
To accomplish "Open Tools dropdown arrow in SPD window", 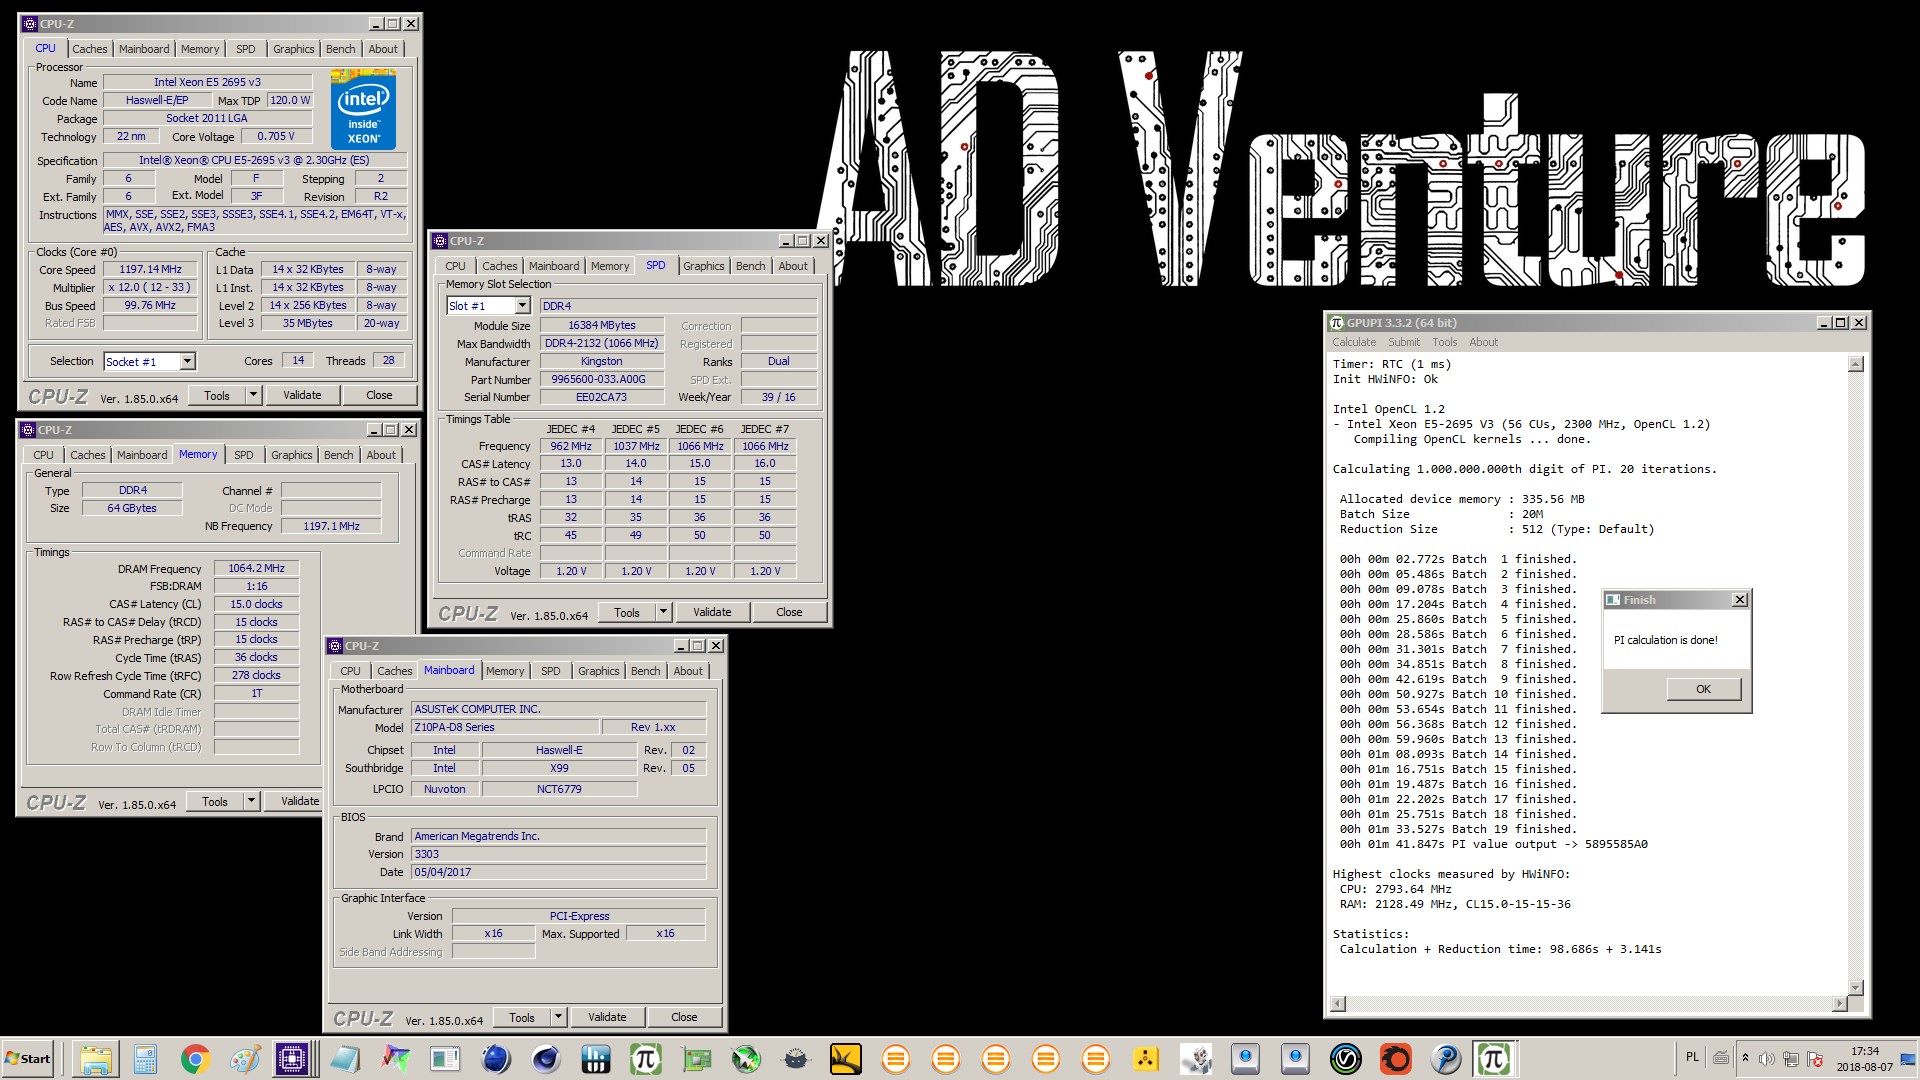I will click(x=663, y=612).
